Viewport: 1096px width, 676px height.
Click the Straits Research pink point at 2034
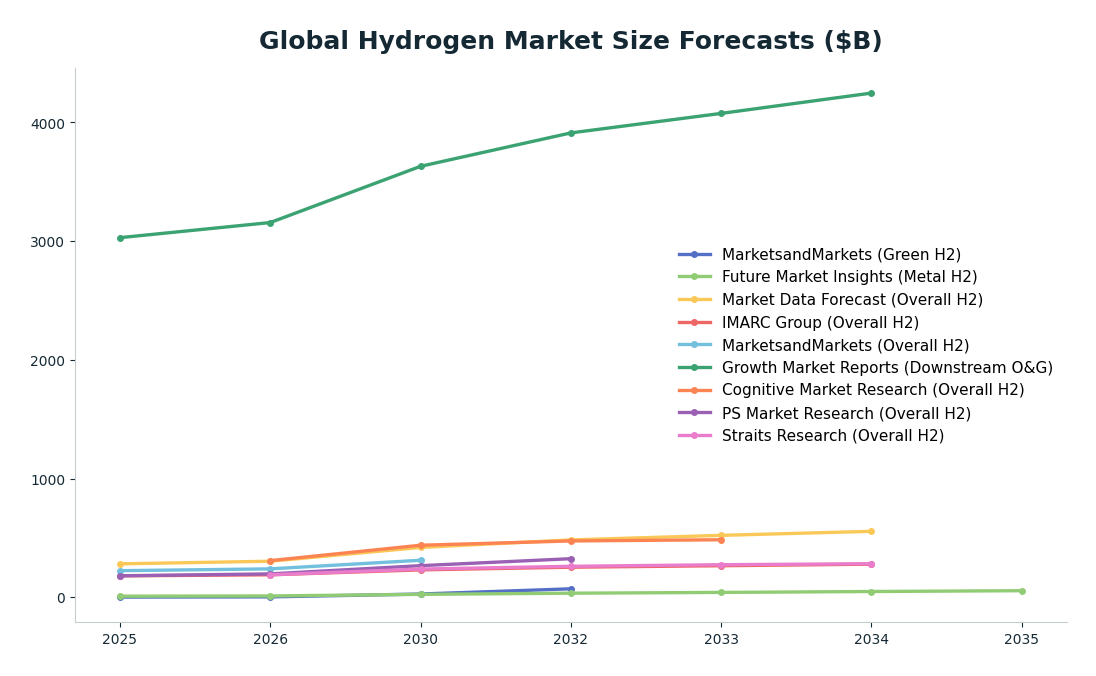point(871,564)
